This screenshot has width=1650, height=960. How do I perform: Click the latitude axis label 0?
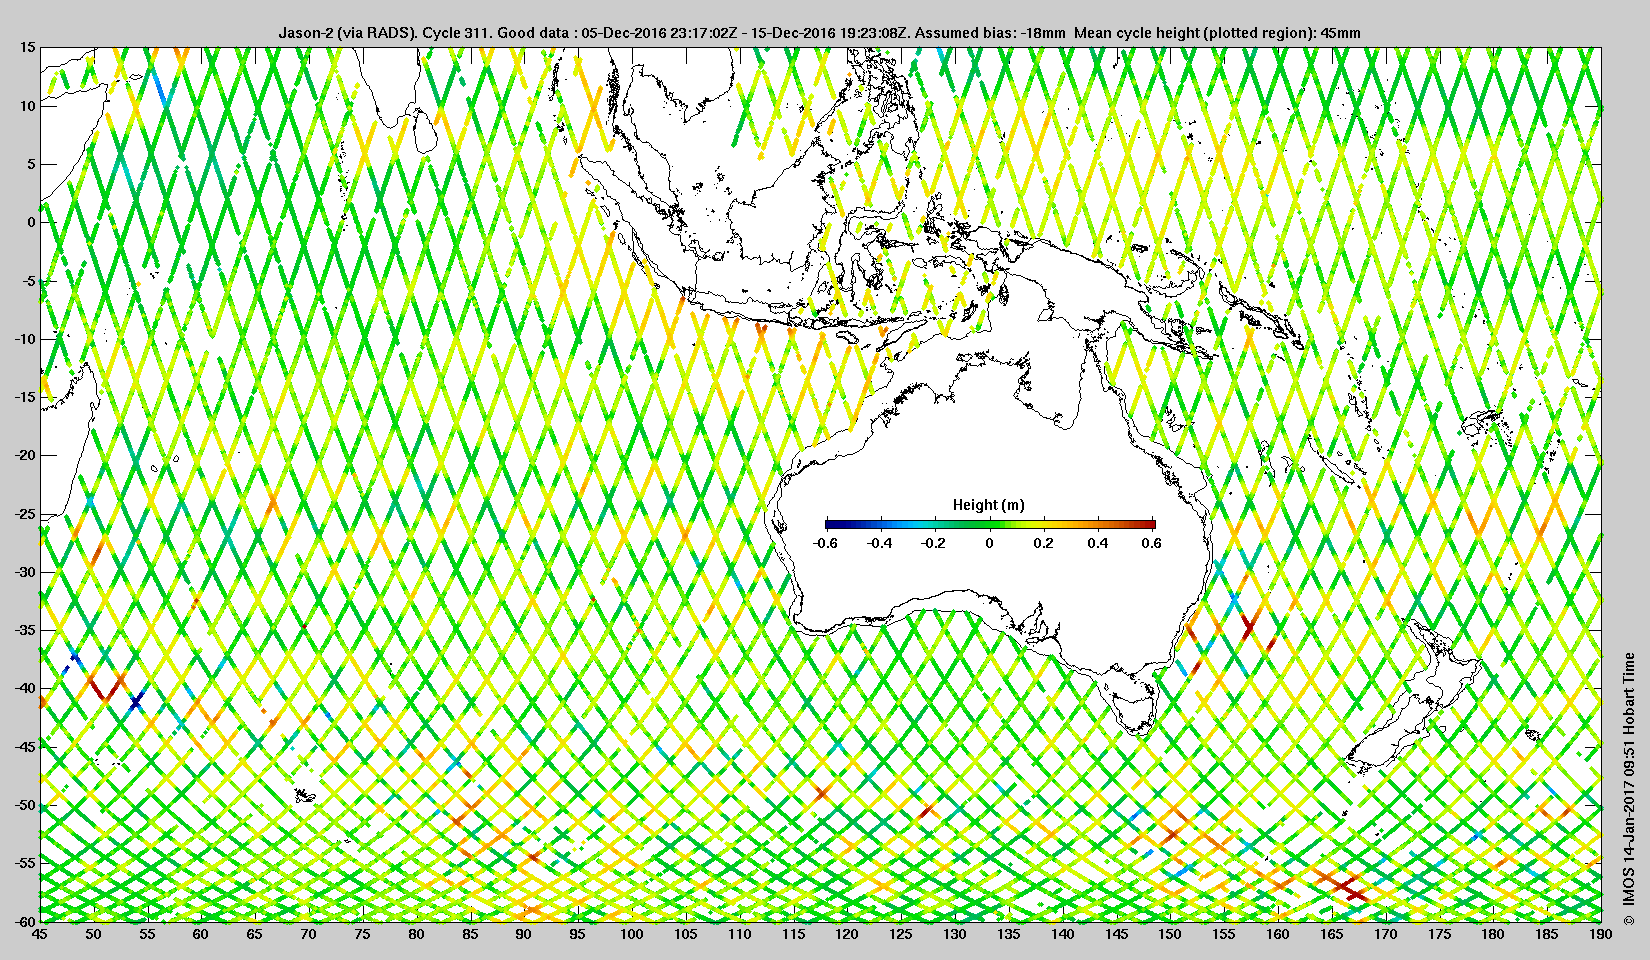click(x=32, y=222)
